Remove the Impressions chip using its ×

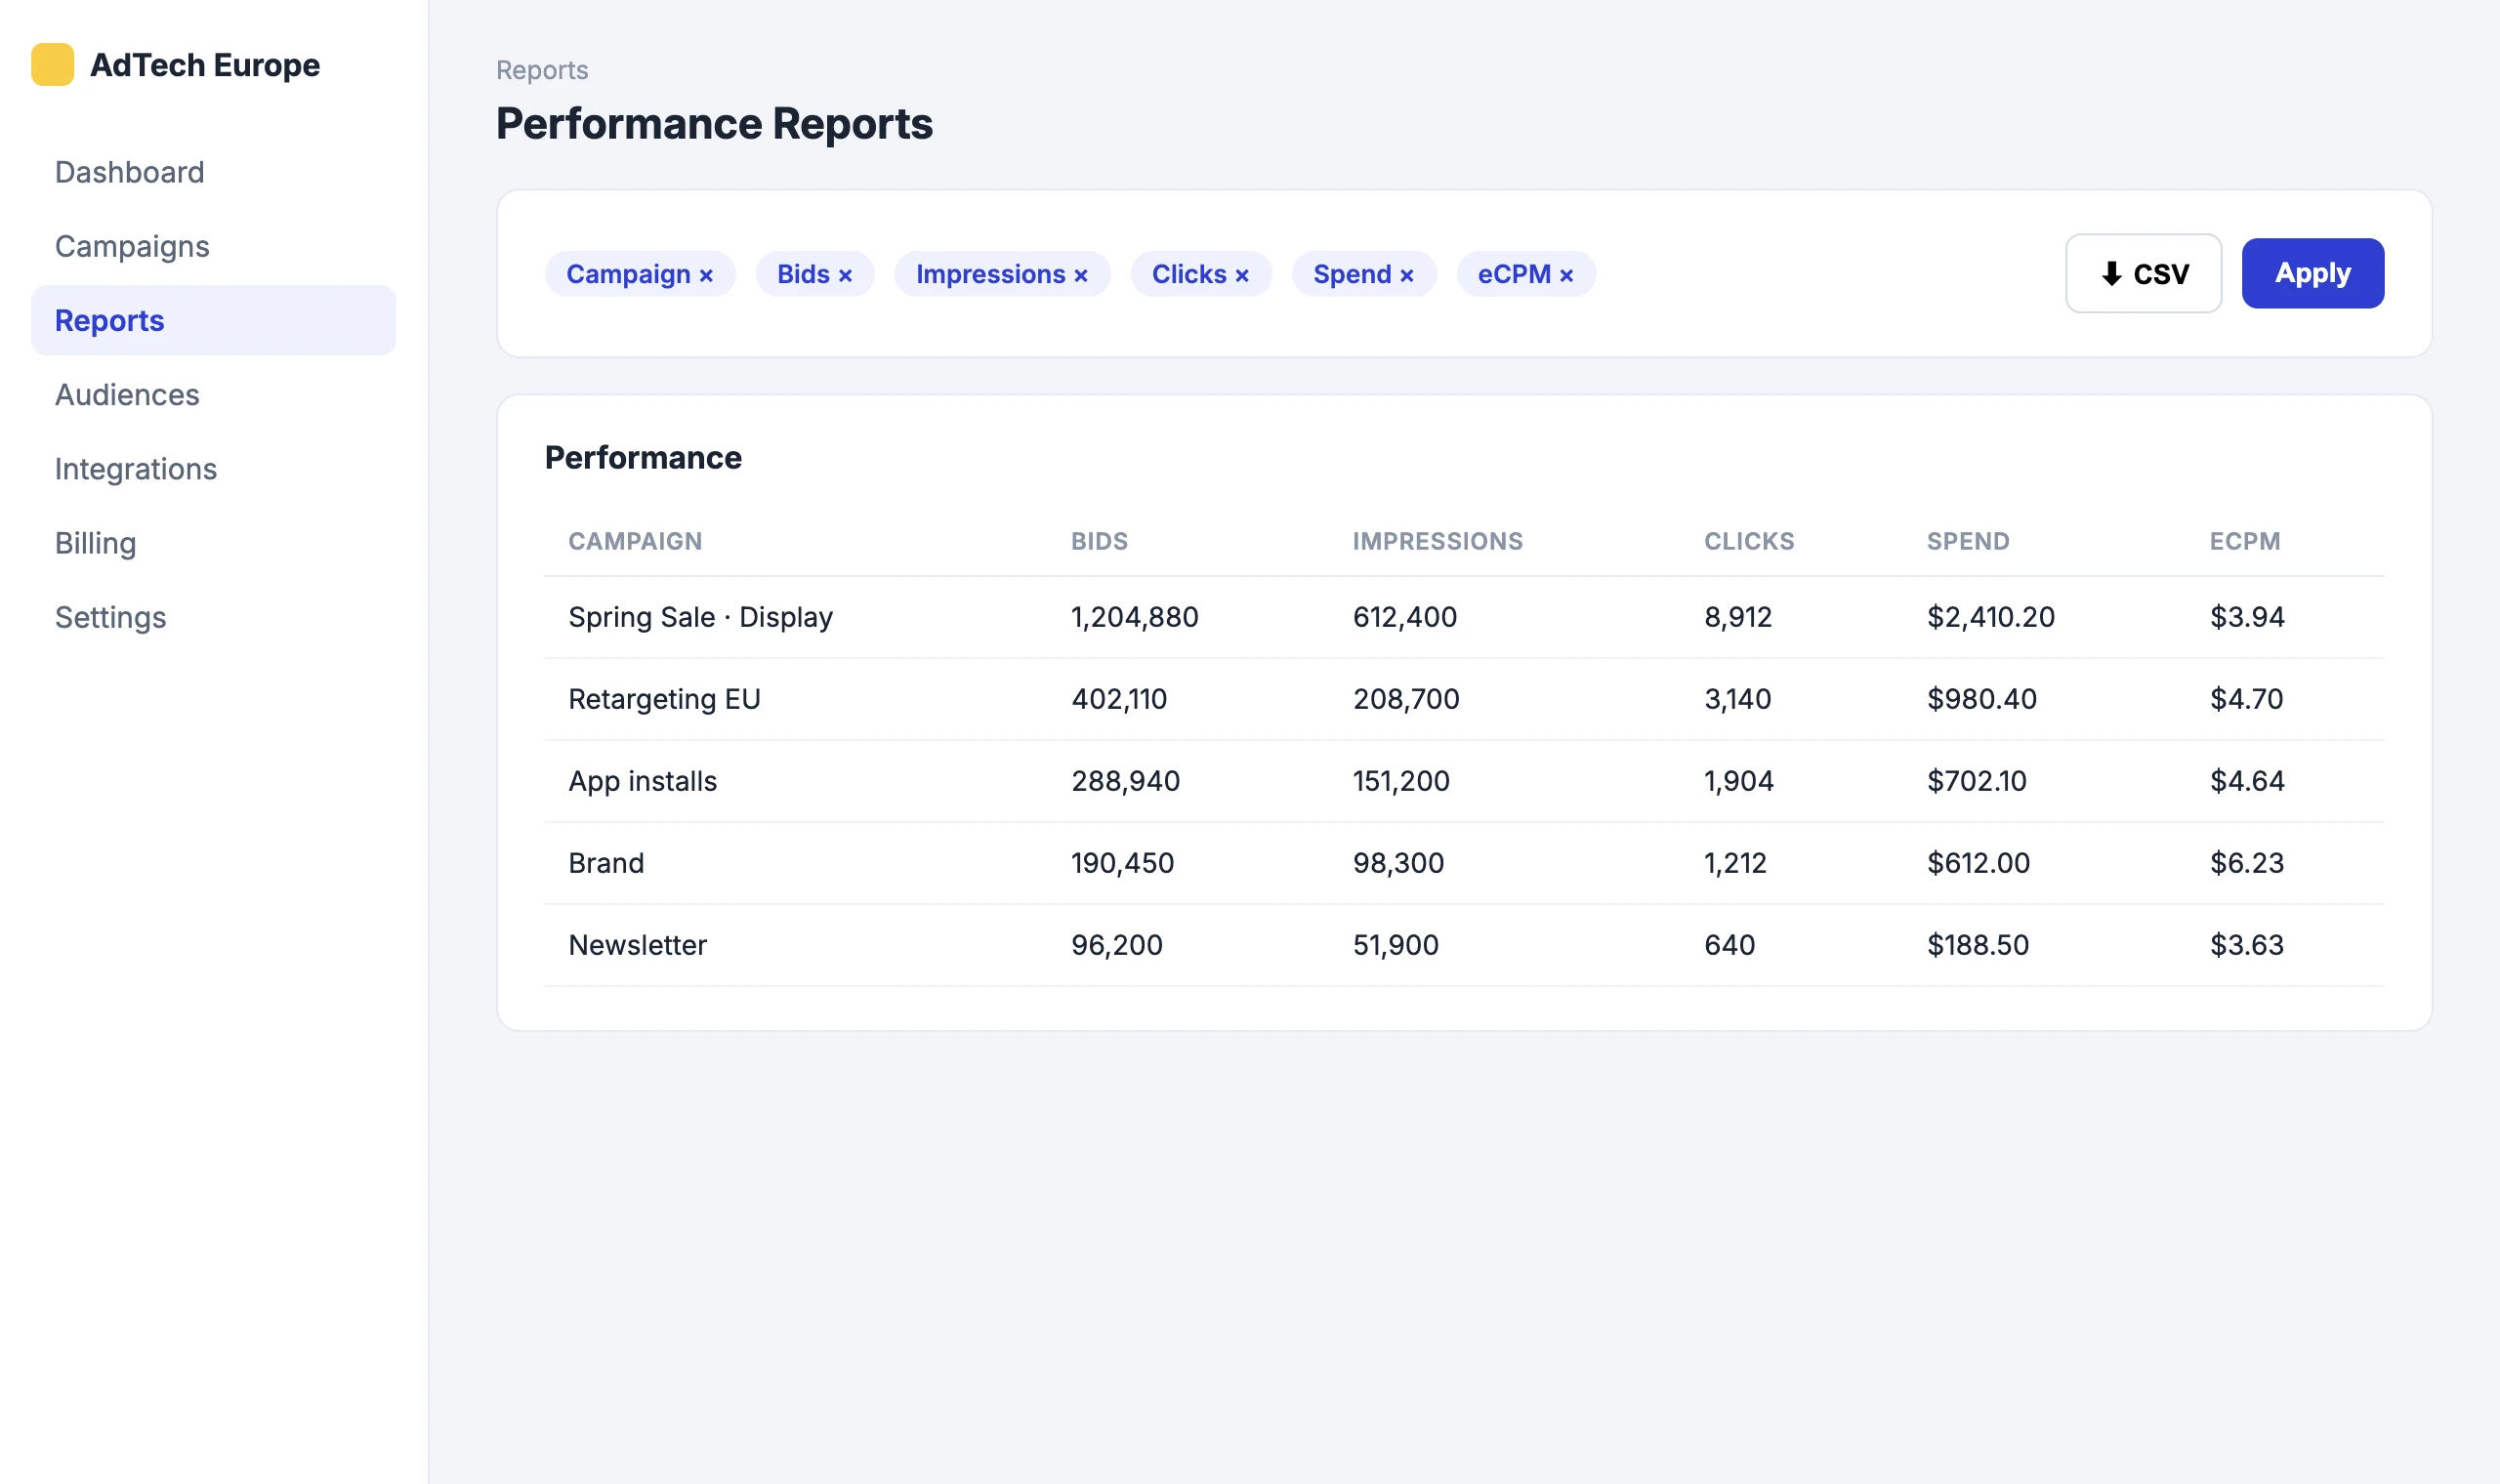click(x=1081, y=276)
